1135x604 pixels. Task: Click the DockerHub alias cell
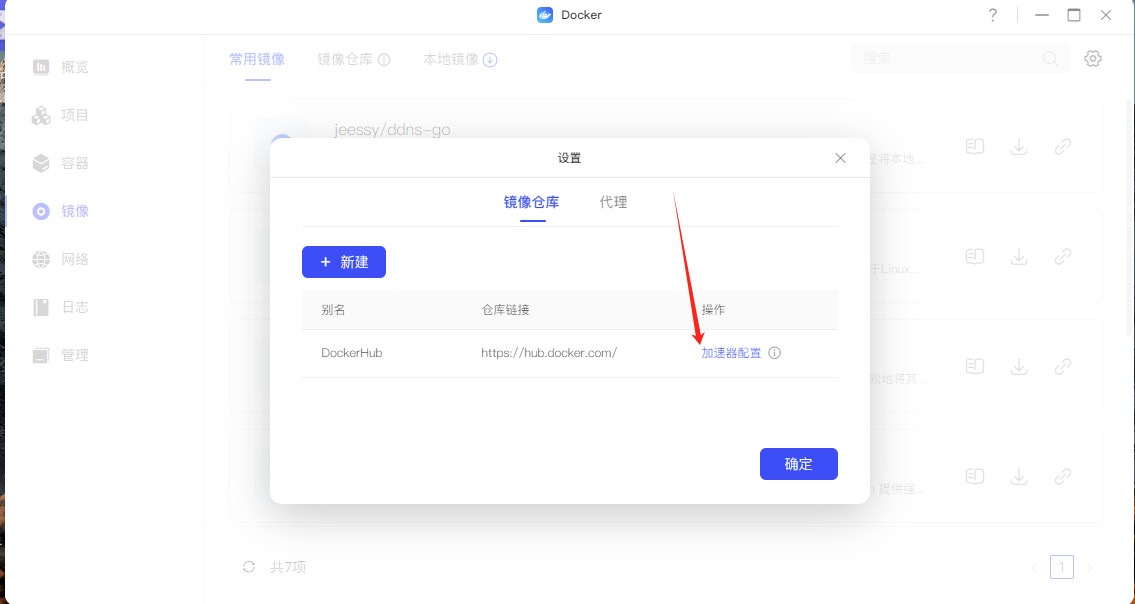pyautogui.click(x=352, y=353)
